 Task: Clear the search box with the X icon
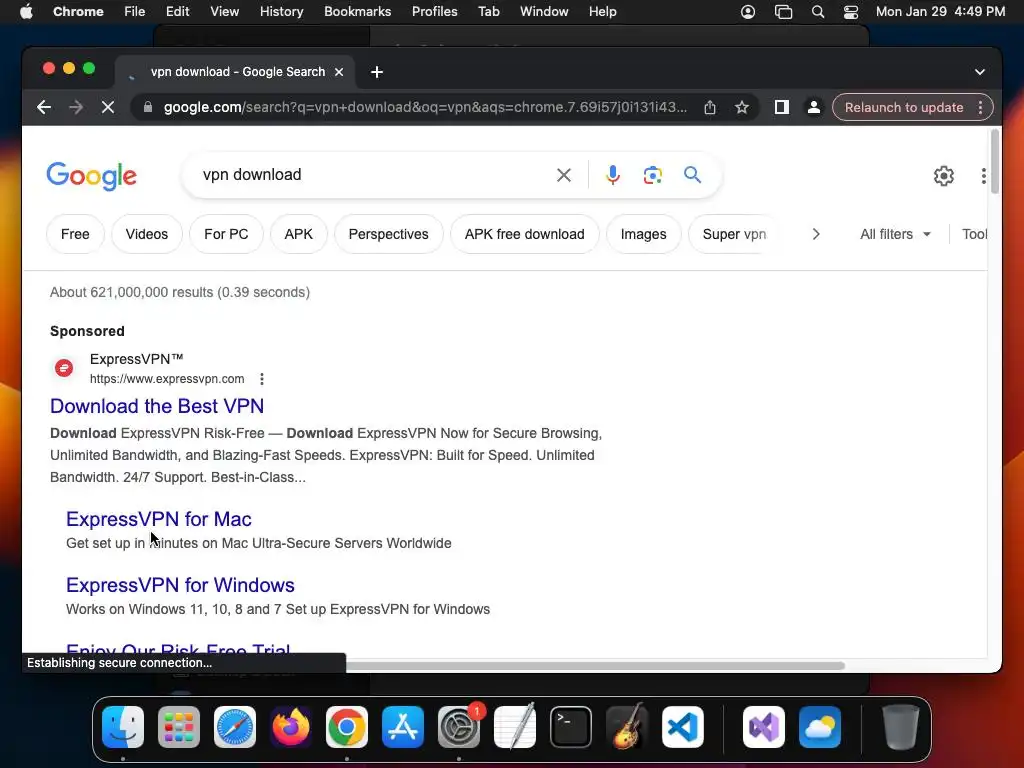[x=564, y=175]
